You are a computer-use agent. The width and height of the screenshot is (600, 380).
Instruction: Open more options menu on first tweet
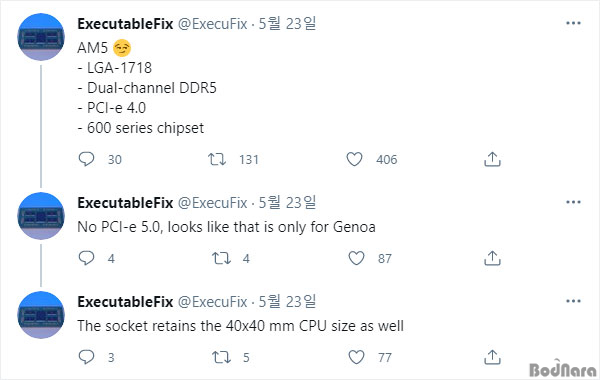(x=573, y=23)
